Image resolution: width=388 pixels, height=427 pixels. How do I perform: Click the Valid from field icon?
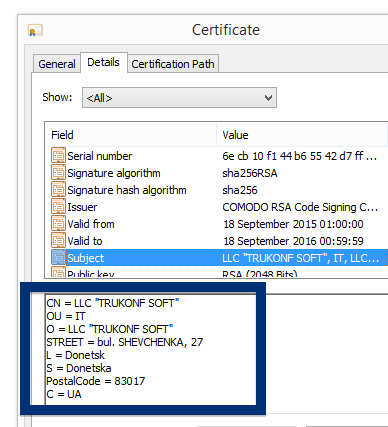pos(58,224)
